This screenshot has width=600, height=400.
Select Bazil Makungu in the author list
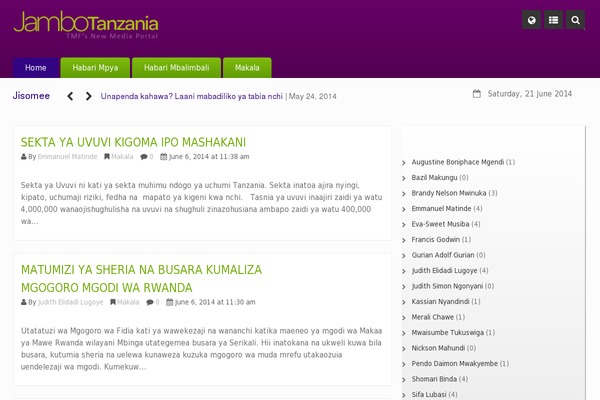(x=434, y=178)
